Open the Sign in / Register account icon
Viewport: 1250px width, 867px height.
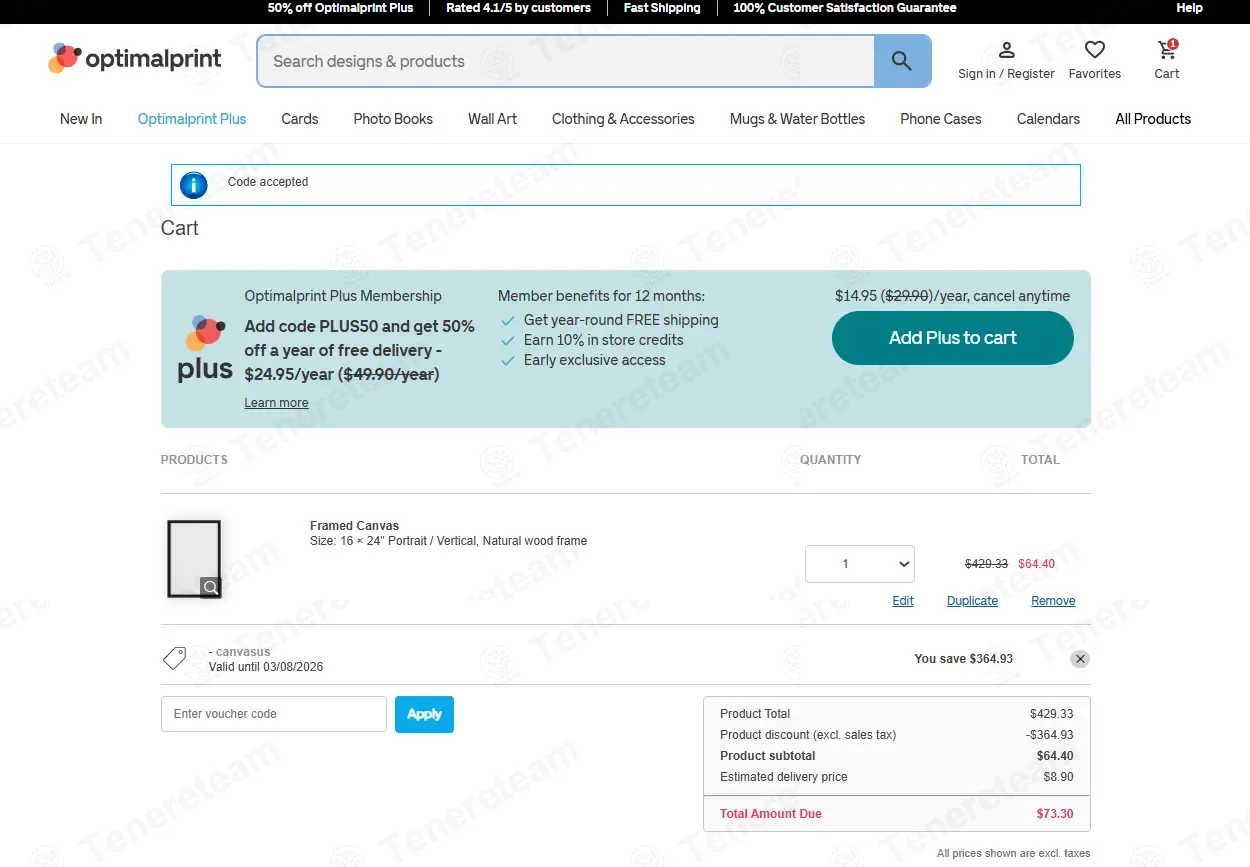[x=1006, y=50]
